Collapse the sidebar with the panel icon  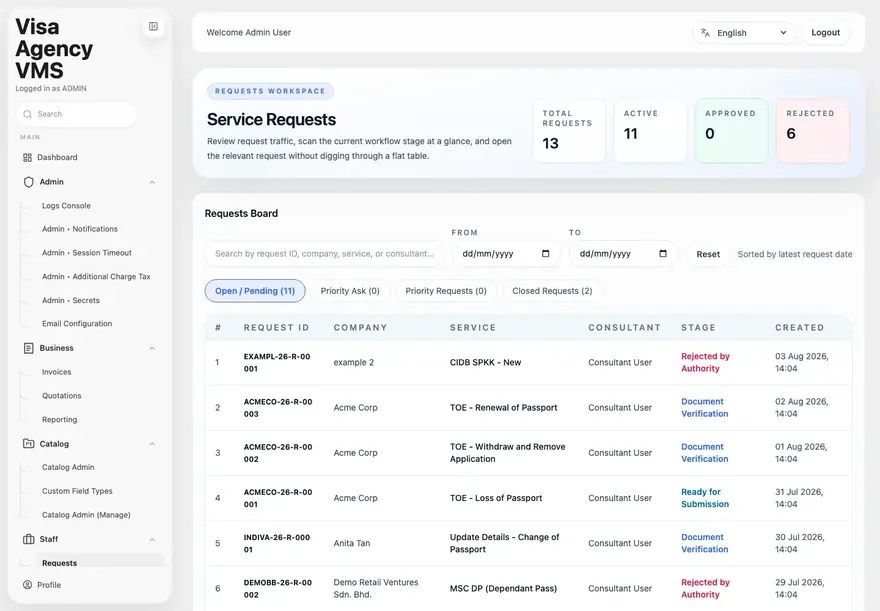coord(153,26)
